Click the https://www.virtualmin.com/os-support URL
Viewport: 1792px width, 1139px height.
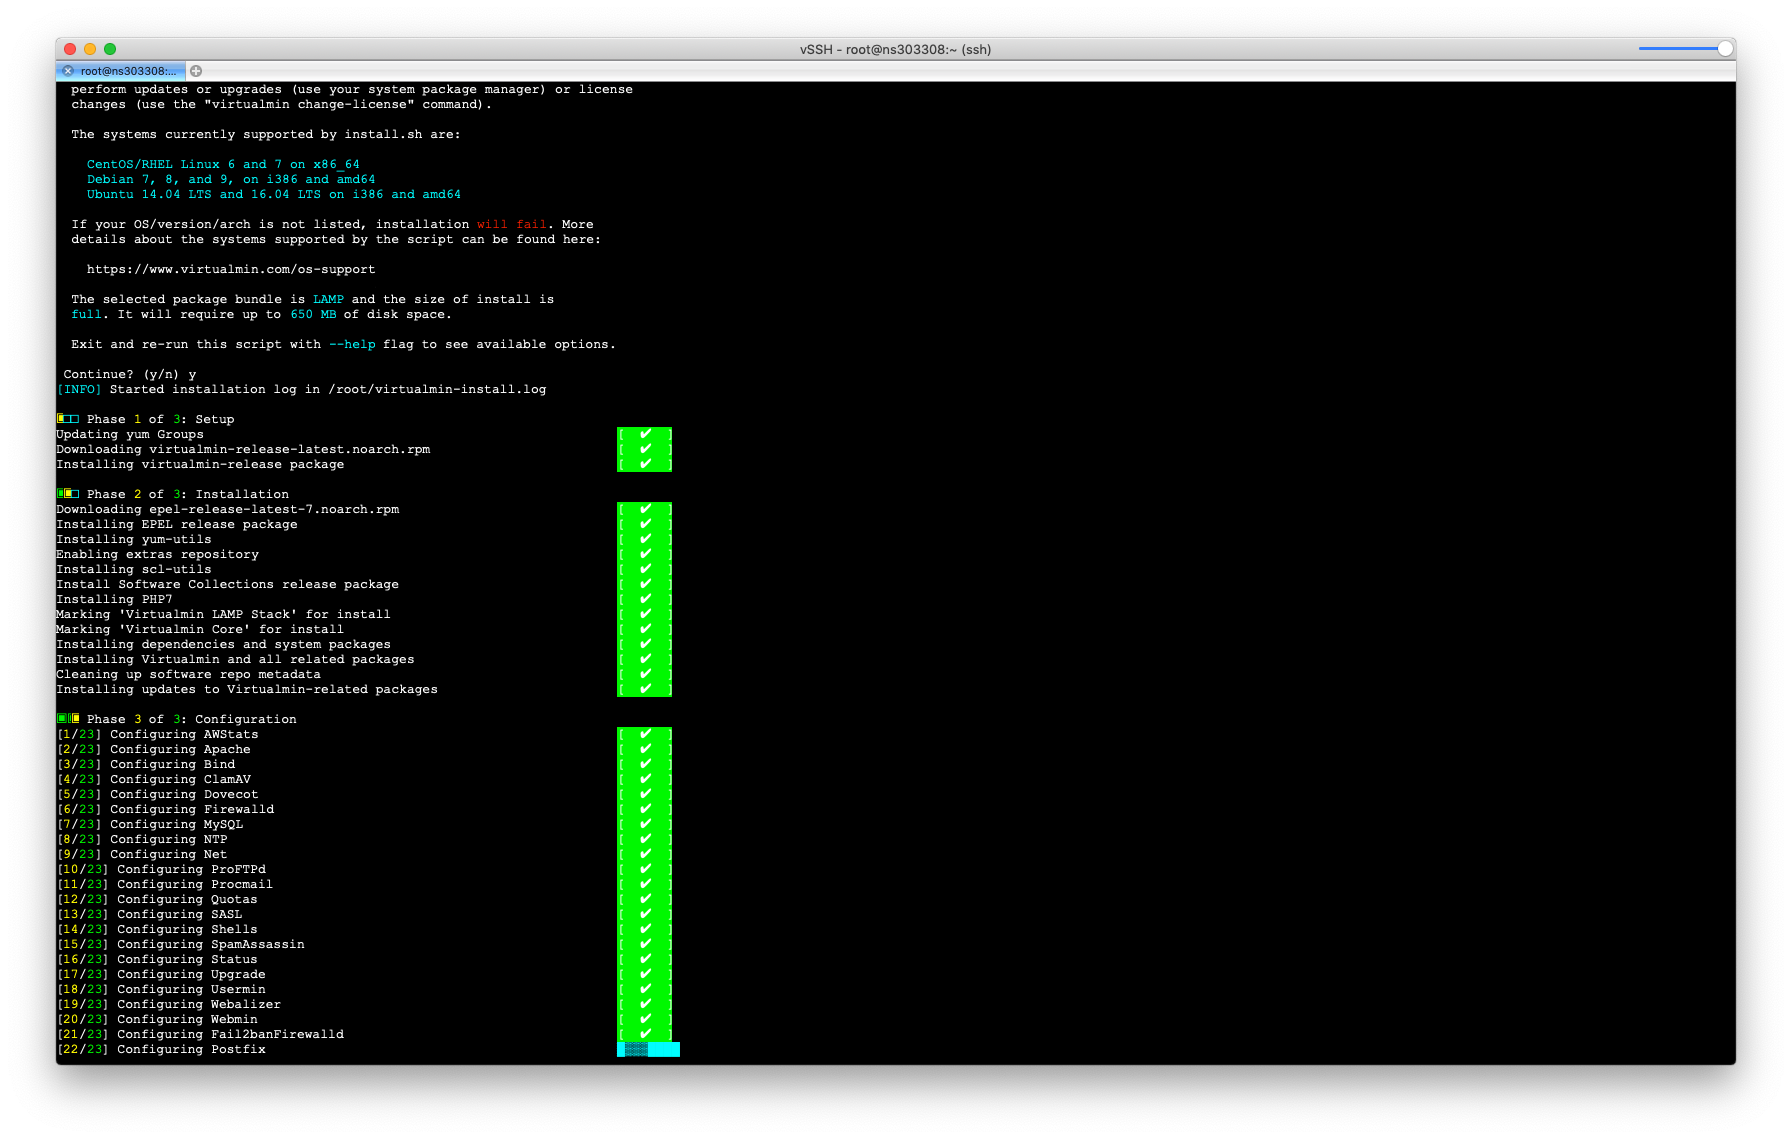(x=231, y=269)
